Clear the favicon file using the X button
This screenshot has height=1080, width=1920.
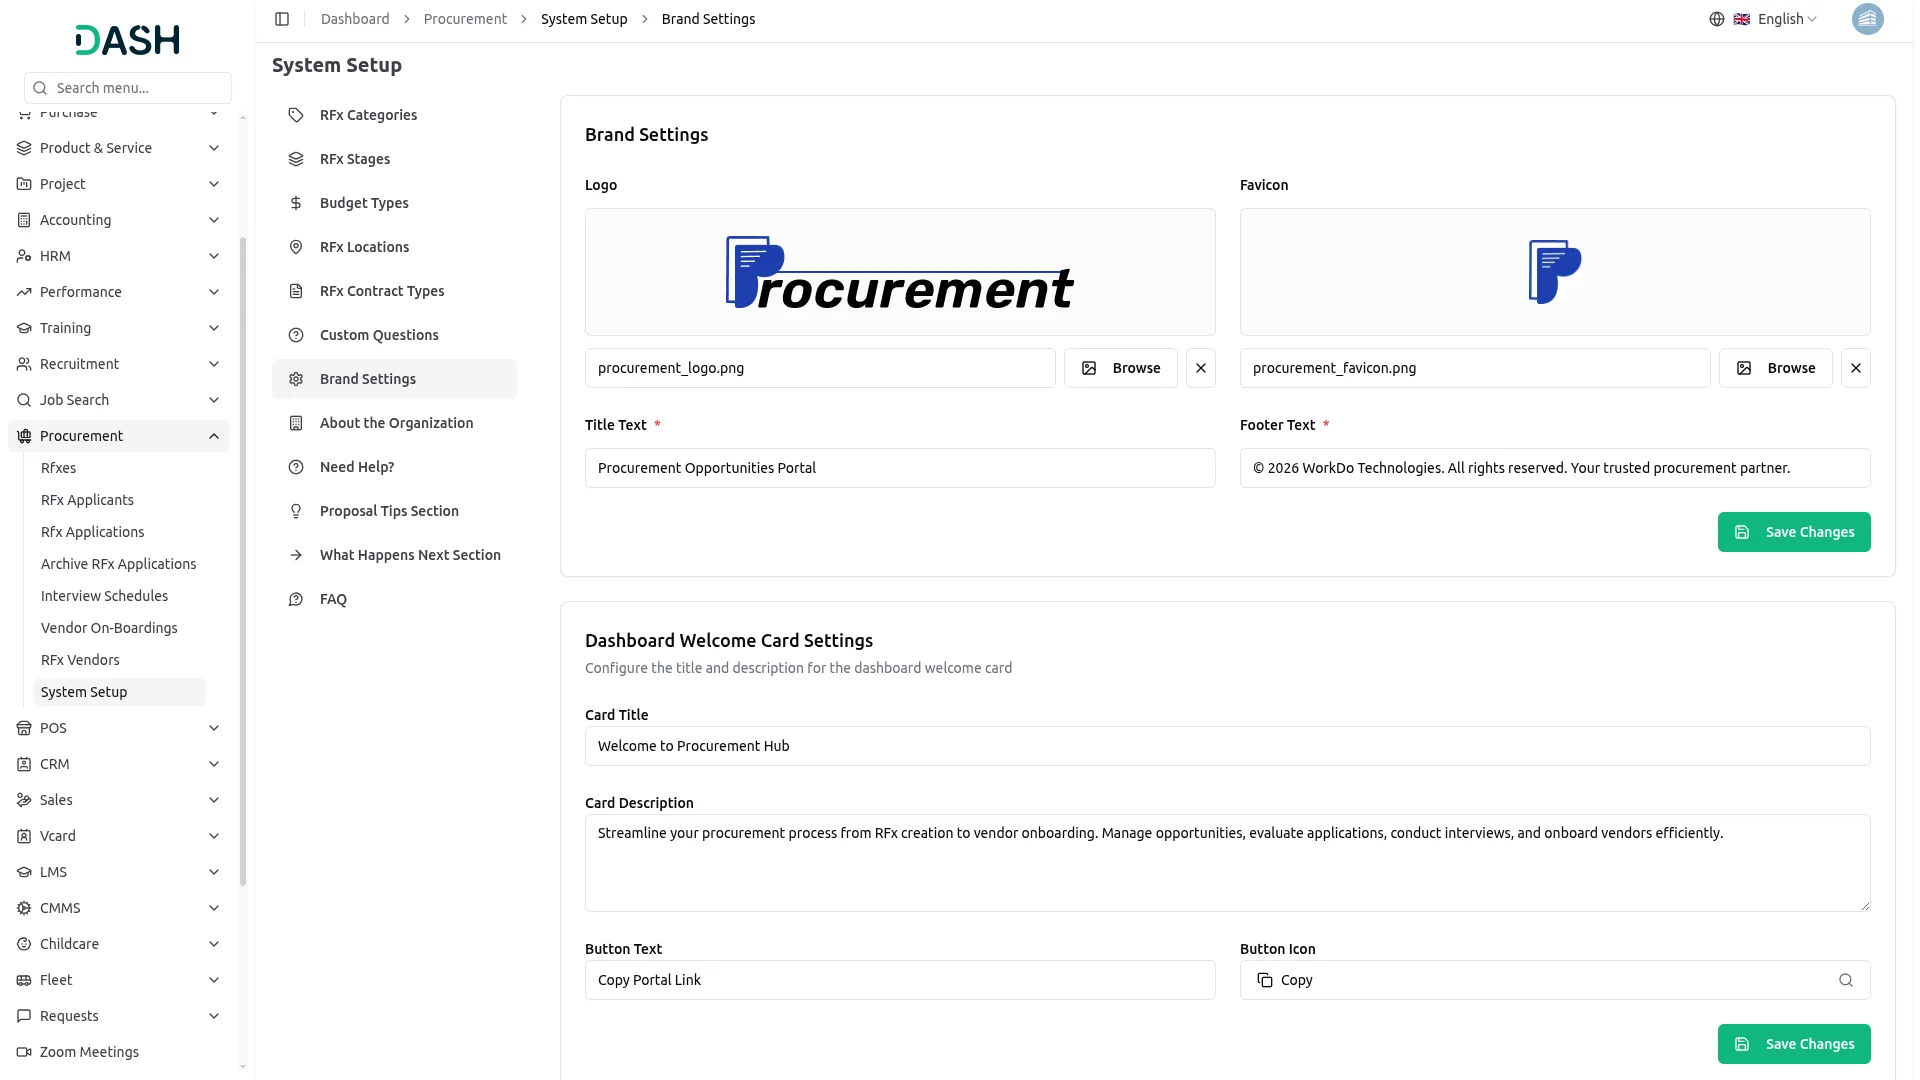coord(1856,367)
